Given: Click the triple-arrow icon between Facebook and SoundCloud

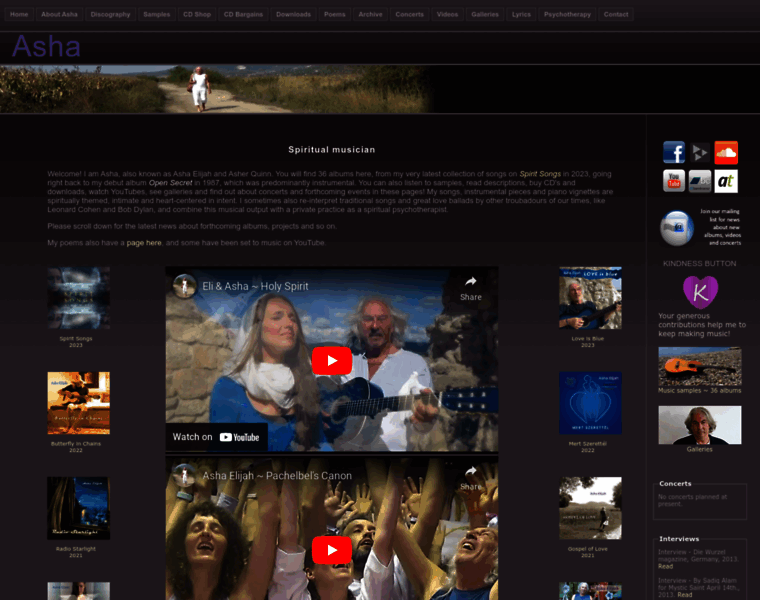Looking at the screenshot, I should pos(700,153).
